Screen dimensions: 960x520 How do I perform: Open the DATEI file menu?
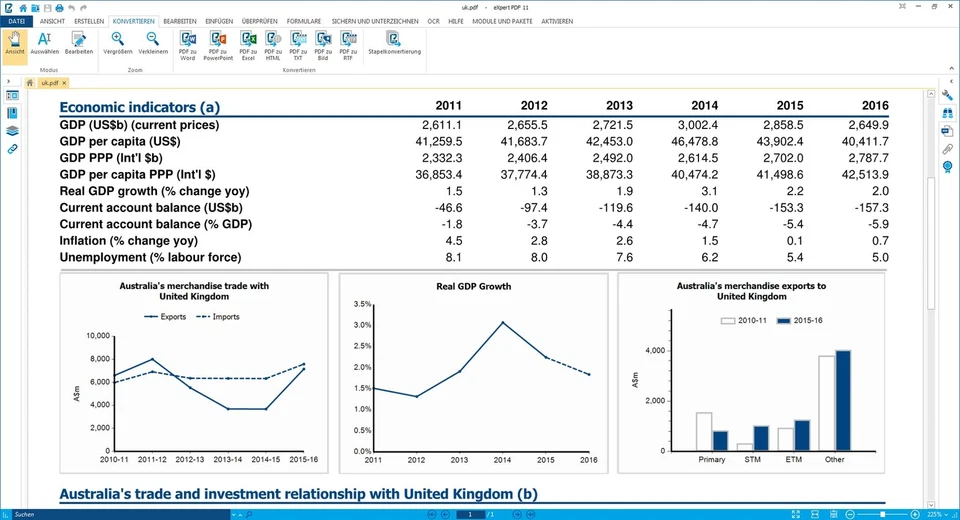coord(17,20)
